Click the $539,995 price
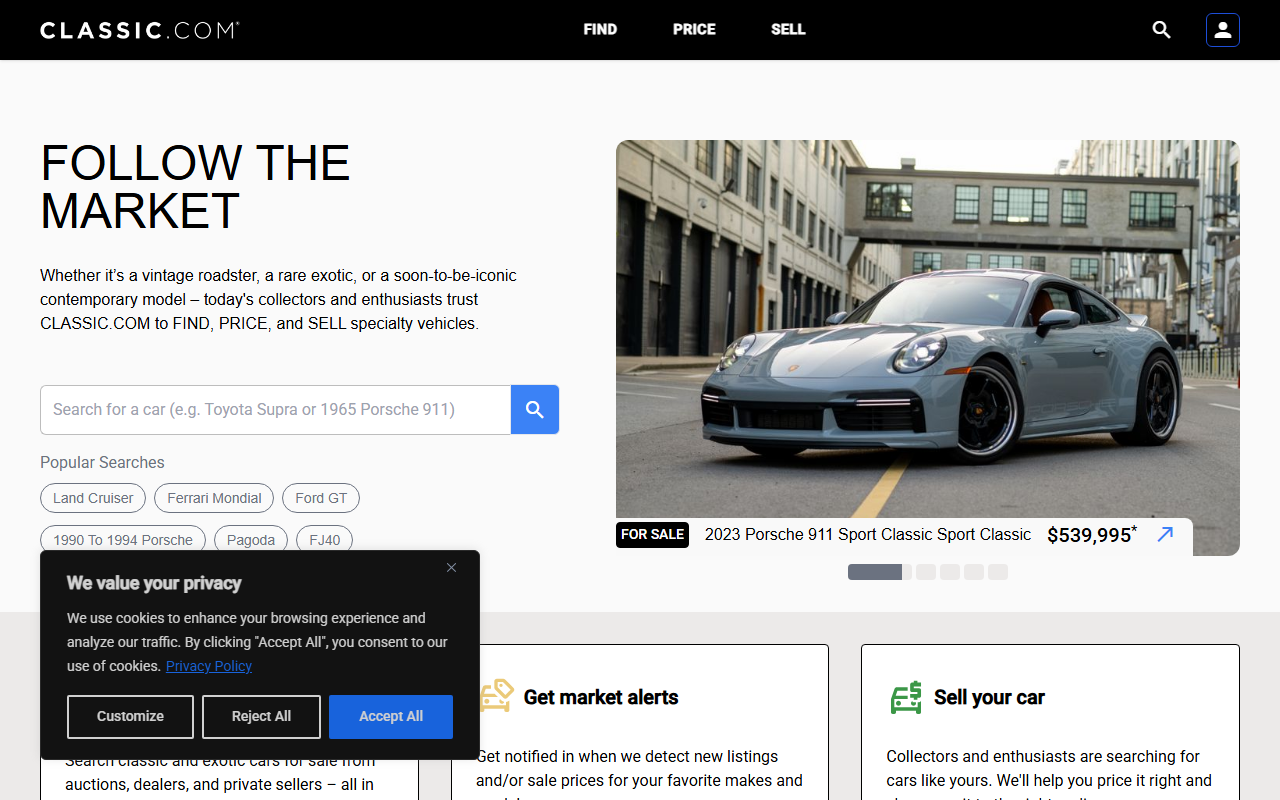This screenshot has width=1280, height=800. [x=1092, y=535]
